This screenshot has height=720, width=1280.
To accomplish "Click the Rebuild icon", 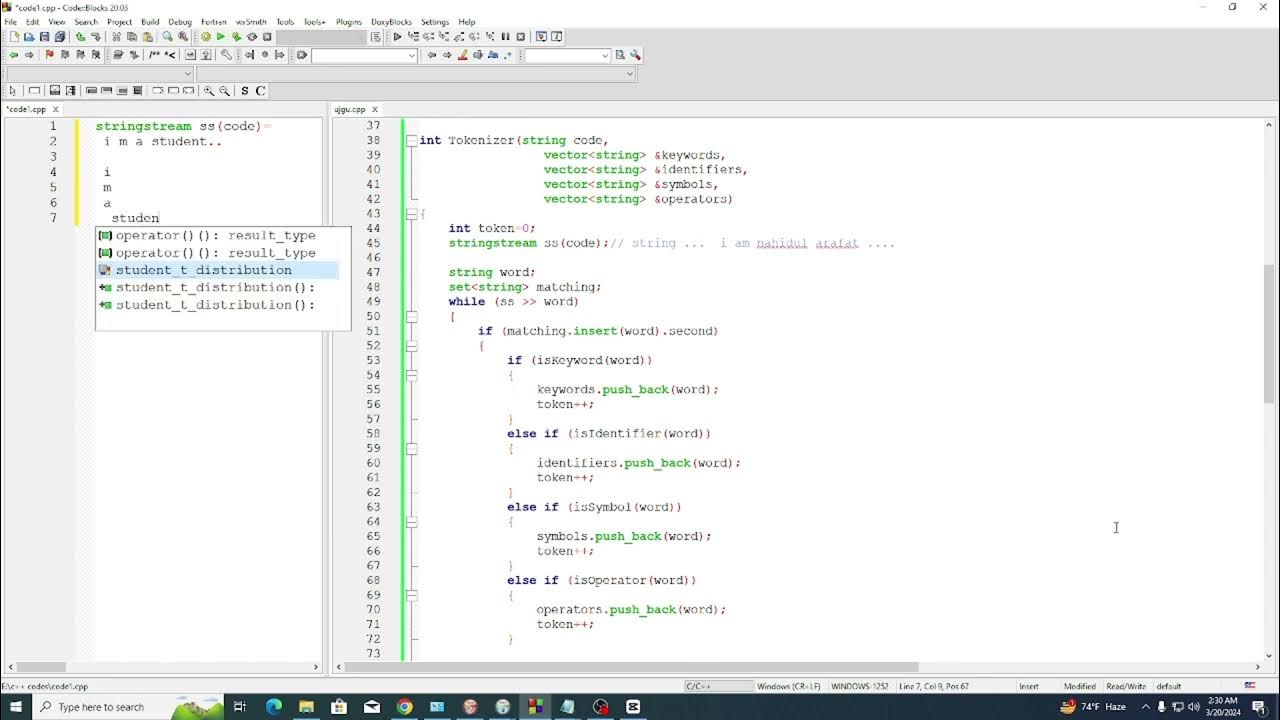I will pyautogui.click(x=252, y=37).
